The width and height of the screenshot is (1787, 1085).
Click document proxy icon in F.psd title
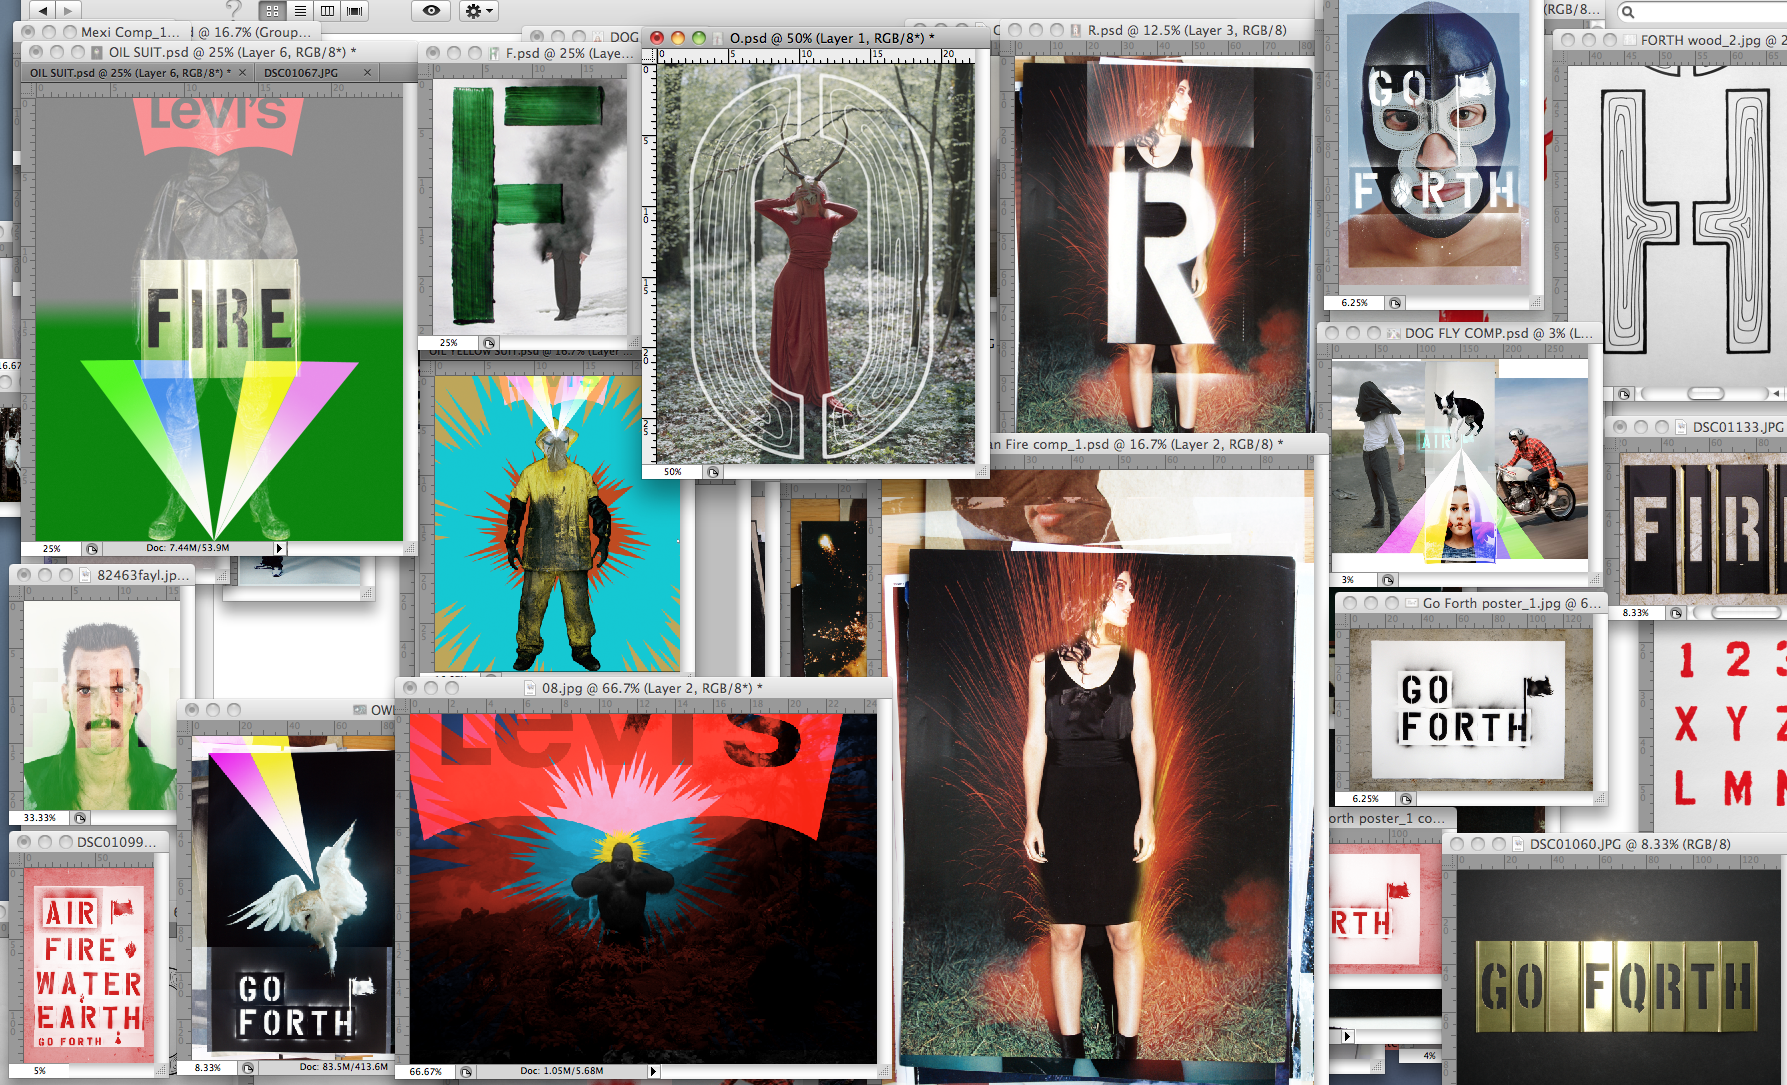[x=495, y=53]
